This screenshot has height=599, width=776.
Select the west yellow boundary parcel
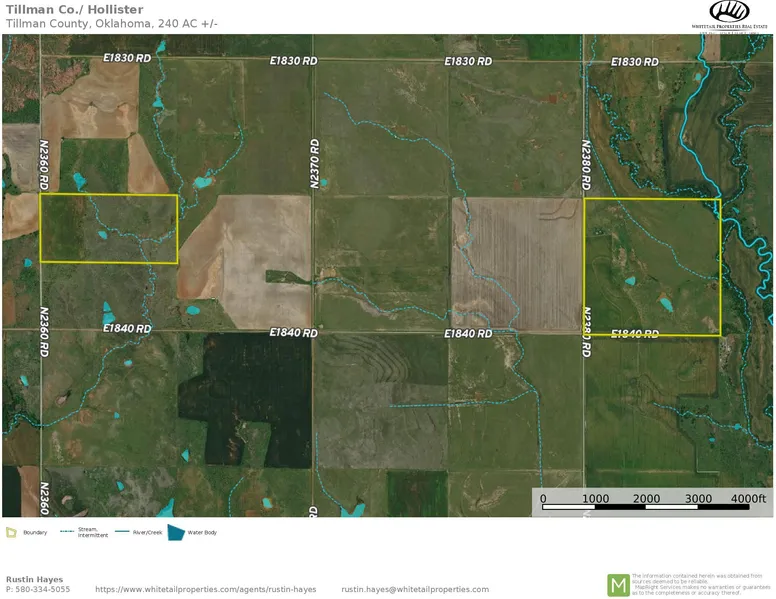[x=108, y=229]
